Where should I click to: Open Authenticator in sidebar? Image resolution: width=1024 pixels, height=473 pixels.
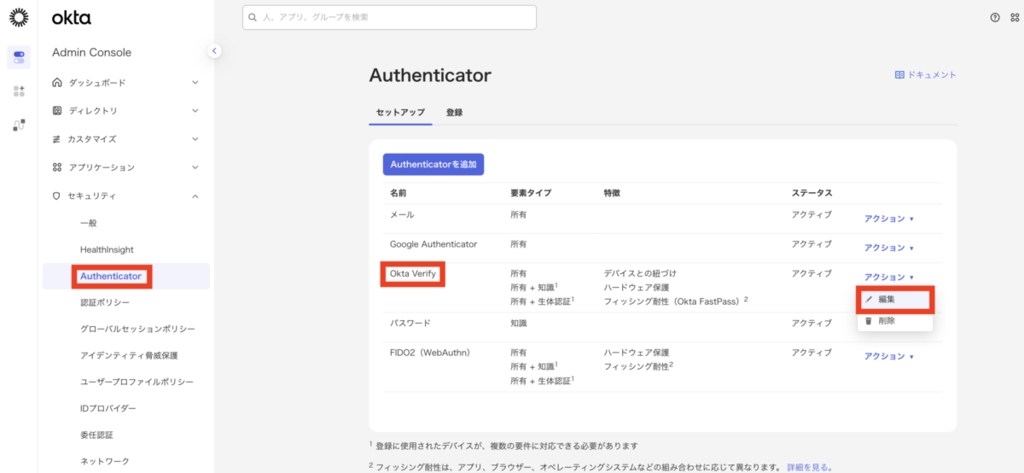tap(111, 276)
